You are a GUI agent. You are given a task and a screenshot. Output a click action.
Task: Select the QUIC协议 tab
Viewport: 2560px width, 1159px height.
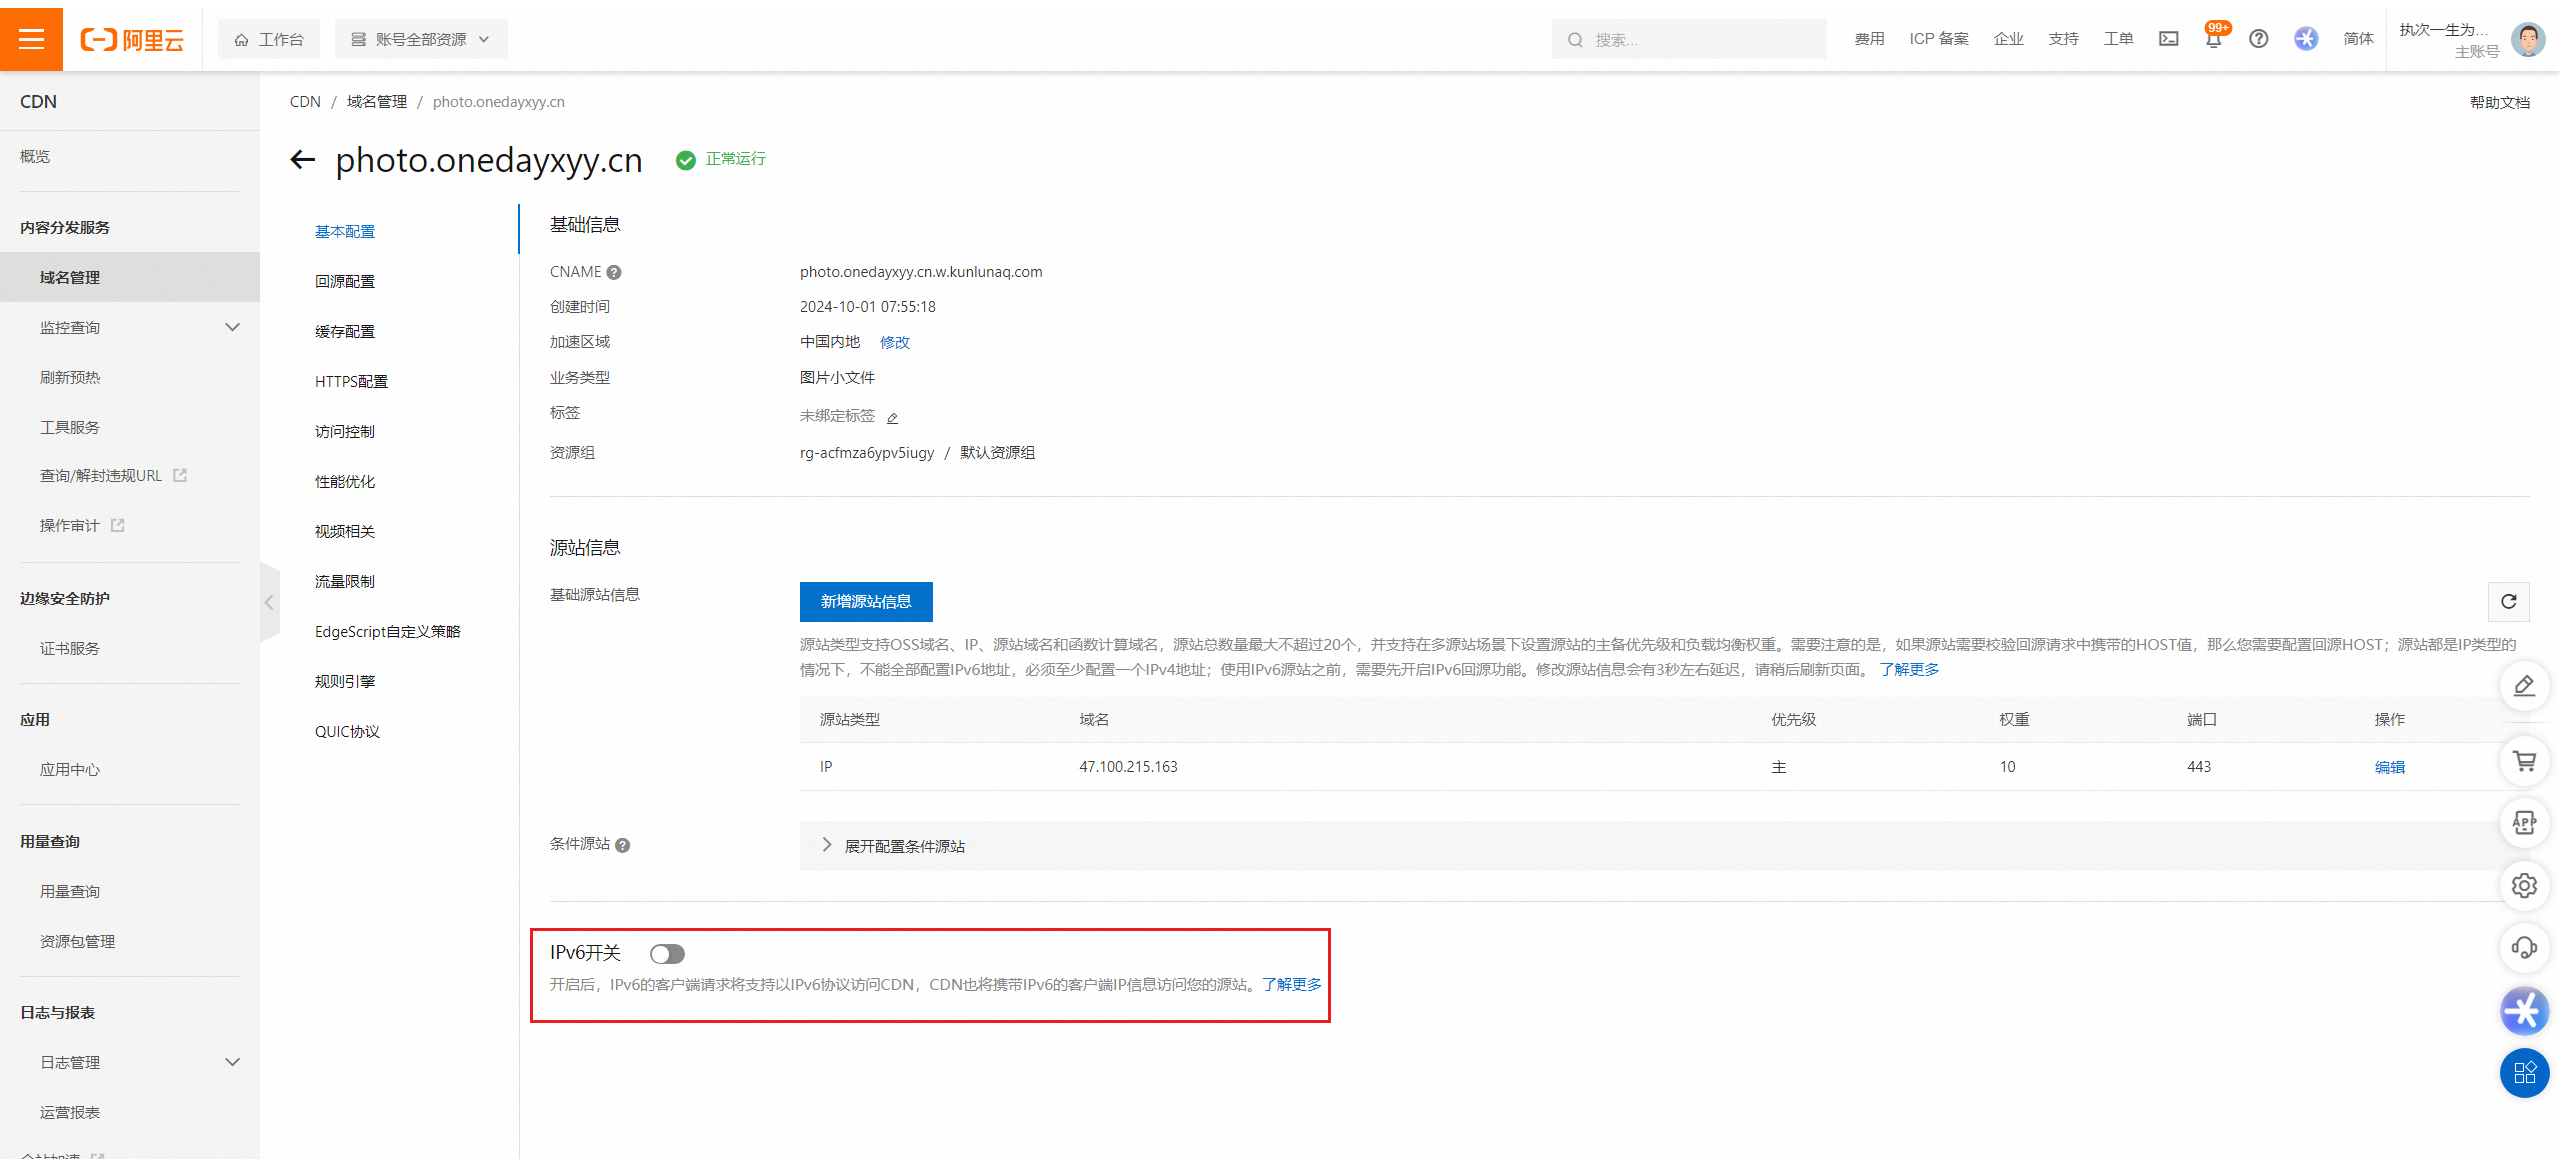click(x=347, y=731)
